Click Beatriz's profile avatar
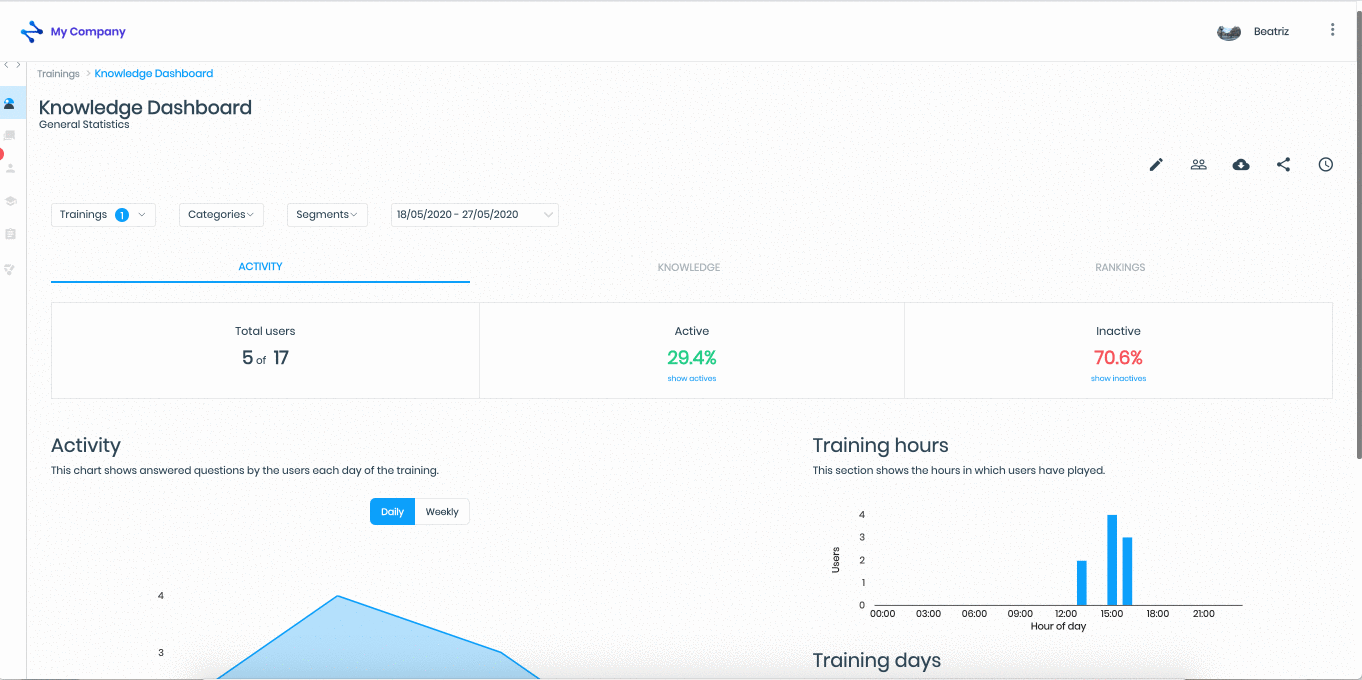The width and height of the screenshot is (1362, 680). (x=1229, y=32)
